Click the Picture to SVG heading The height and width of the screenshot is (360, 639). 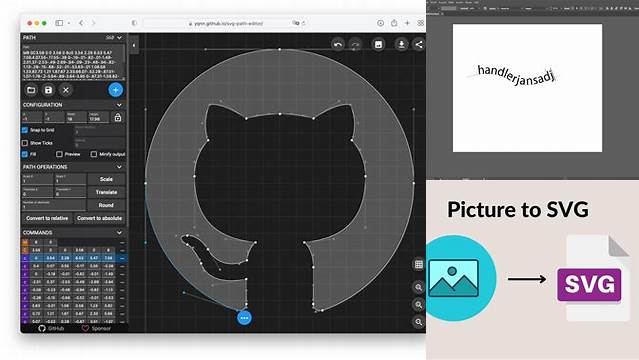518,210
